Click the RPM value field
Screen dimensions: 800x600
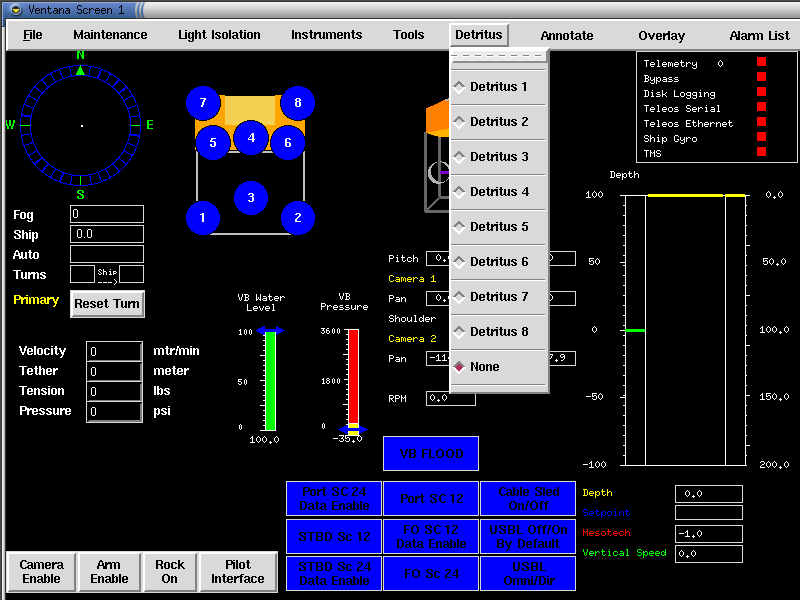coord(451,398)
